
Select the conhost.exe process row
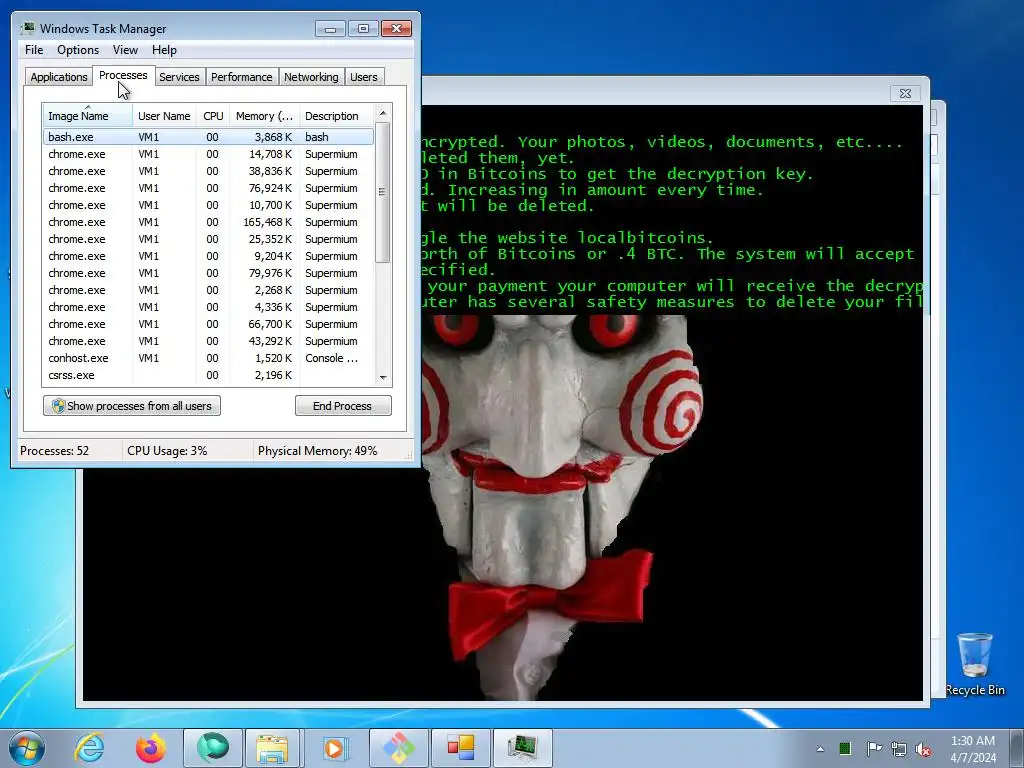[x=208, y=358]
